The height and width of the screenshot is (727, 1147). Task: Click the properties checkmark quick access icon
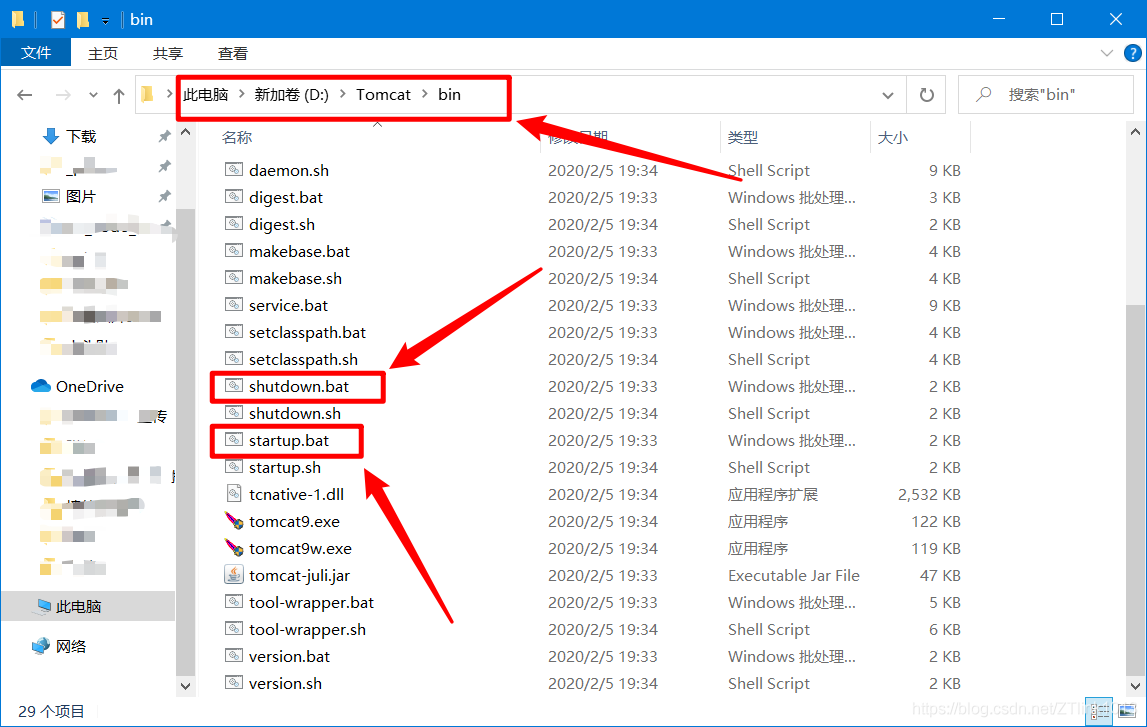point(58,20)
